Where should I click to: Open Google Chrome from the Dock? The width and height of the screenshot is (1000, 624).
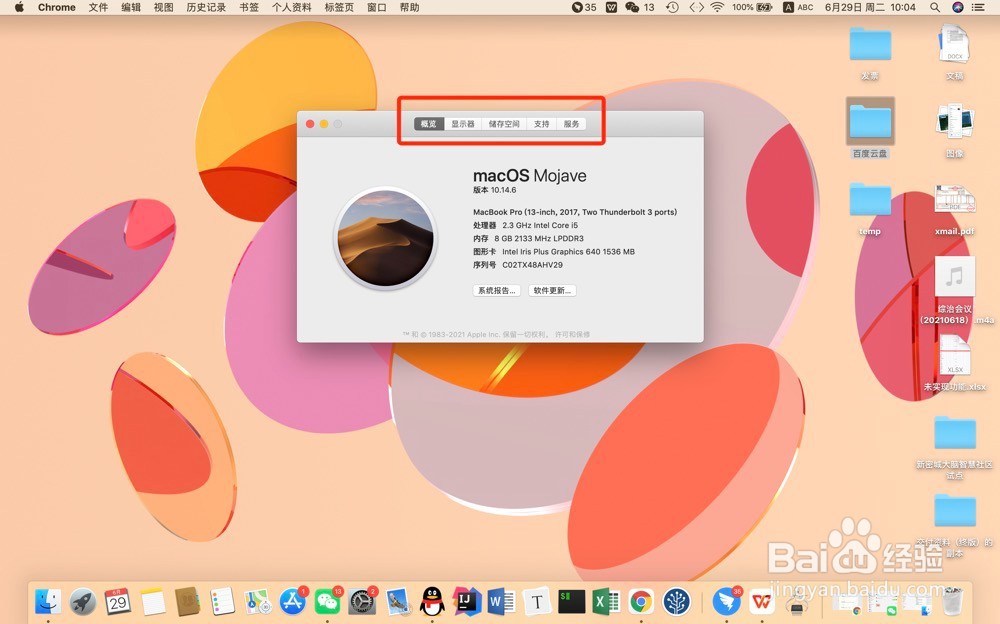(641, 602)
